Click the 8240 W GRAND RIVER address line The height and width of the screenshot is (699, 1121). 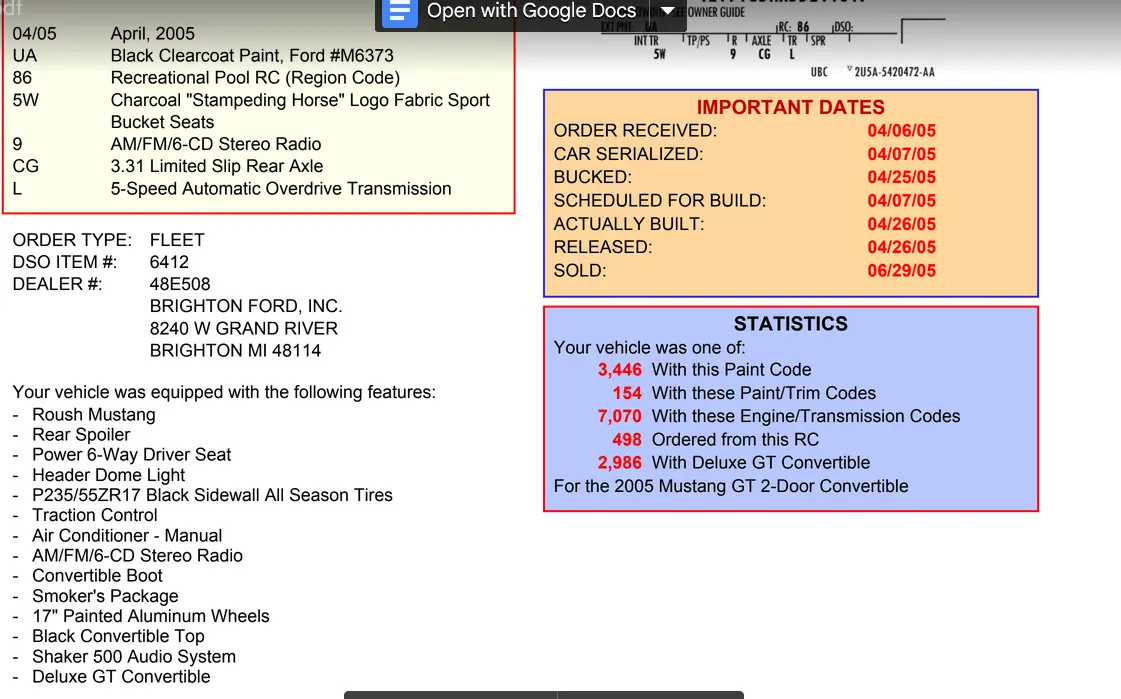[243, 329]
